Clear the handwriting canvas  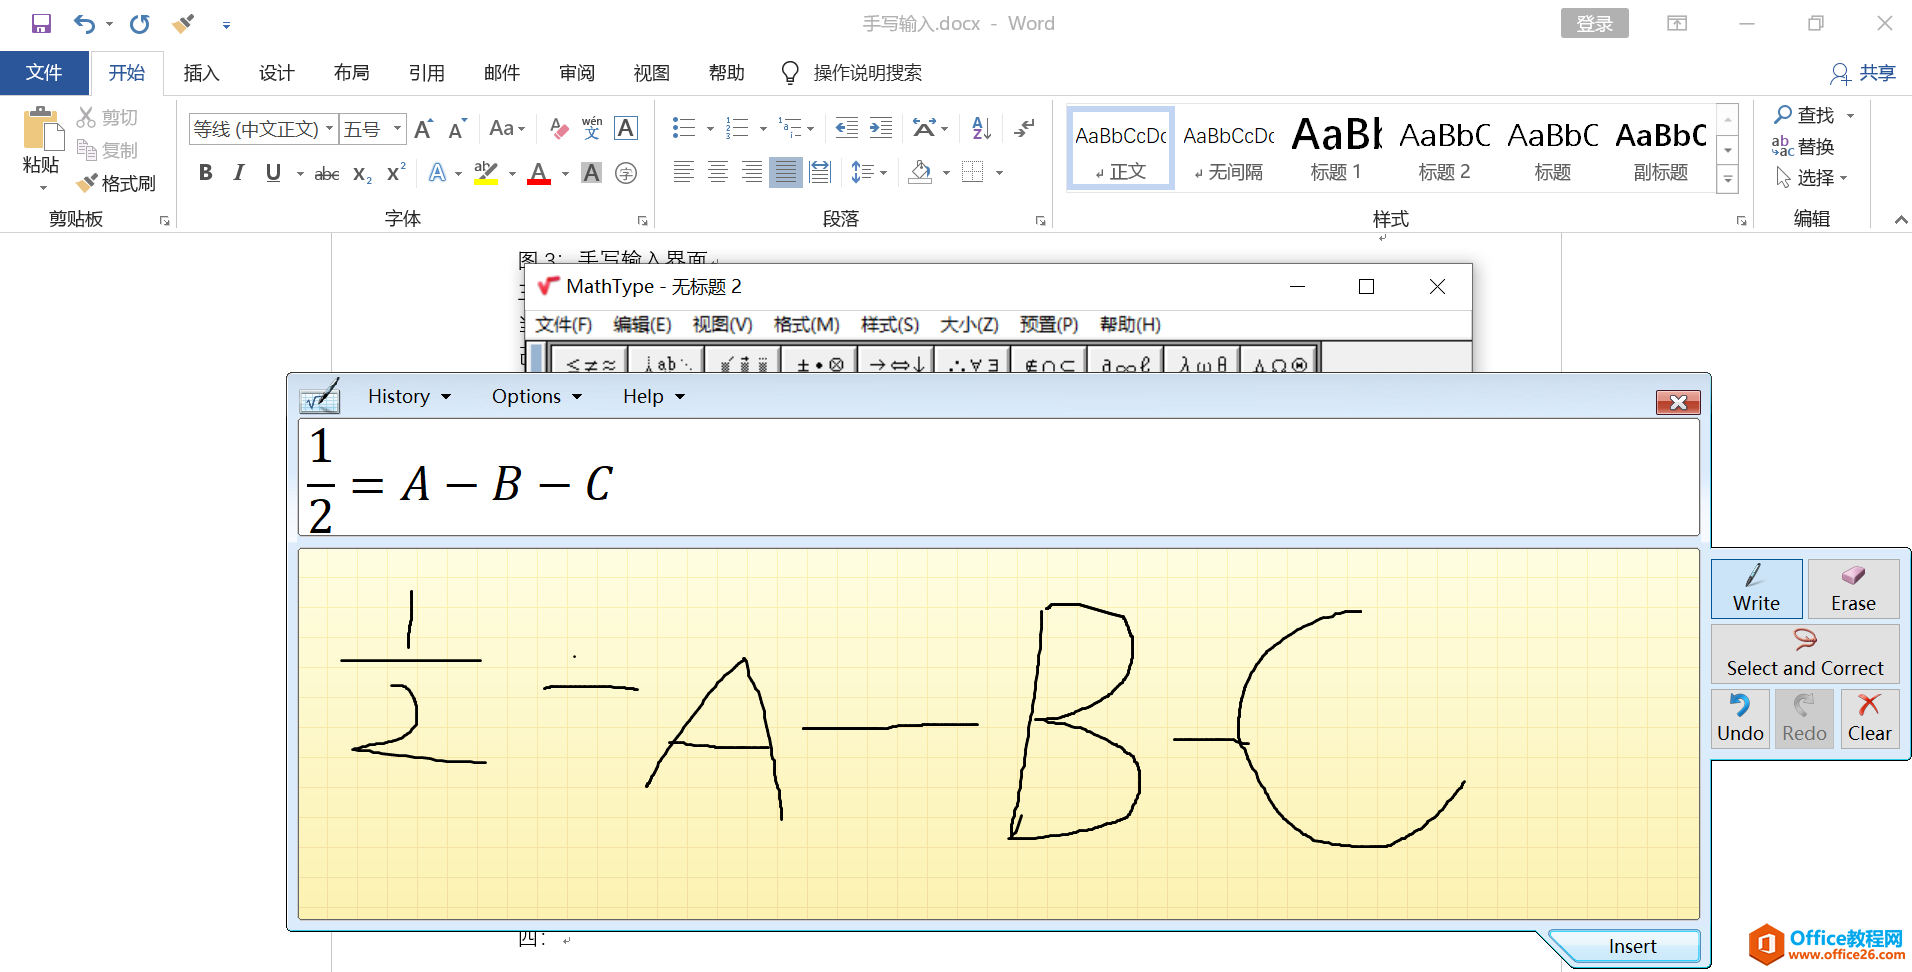click(x=1869, y=718)
